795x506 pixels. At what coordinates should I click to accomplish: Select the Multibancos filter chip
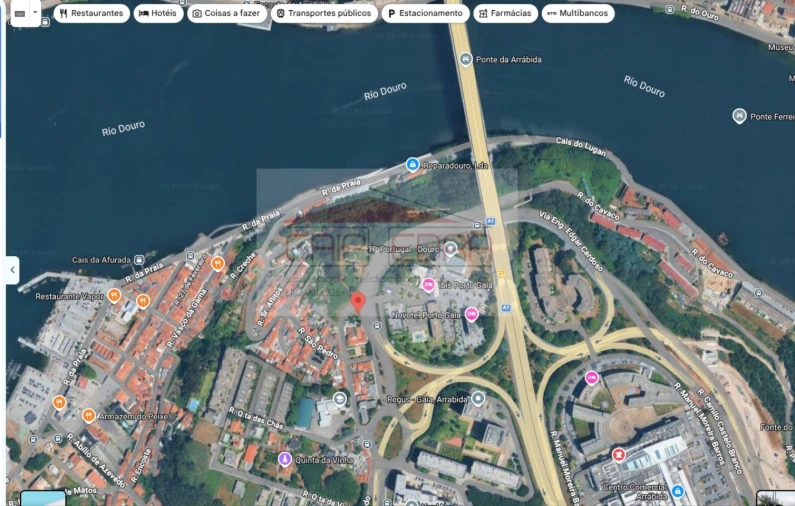(x=578, y=13)
